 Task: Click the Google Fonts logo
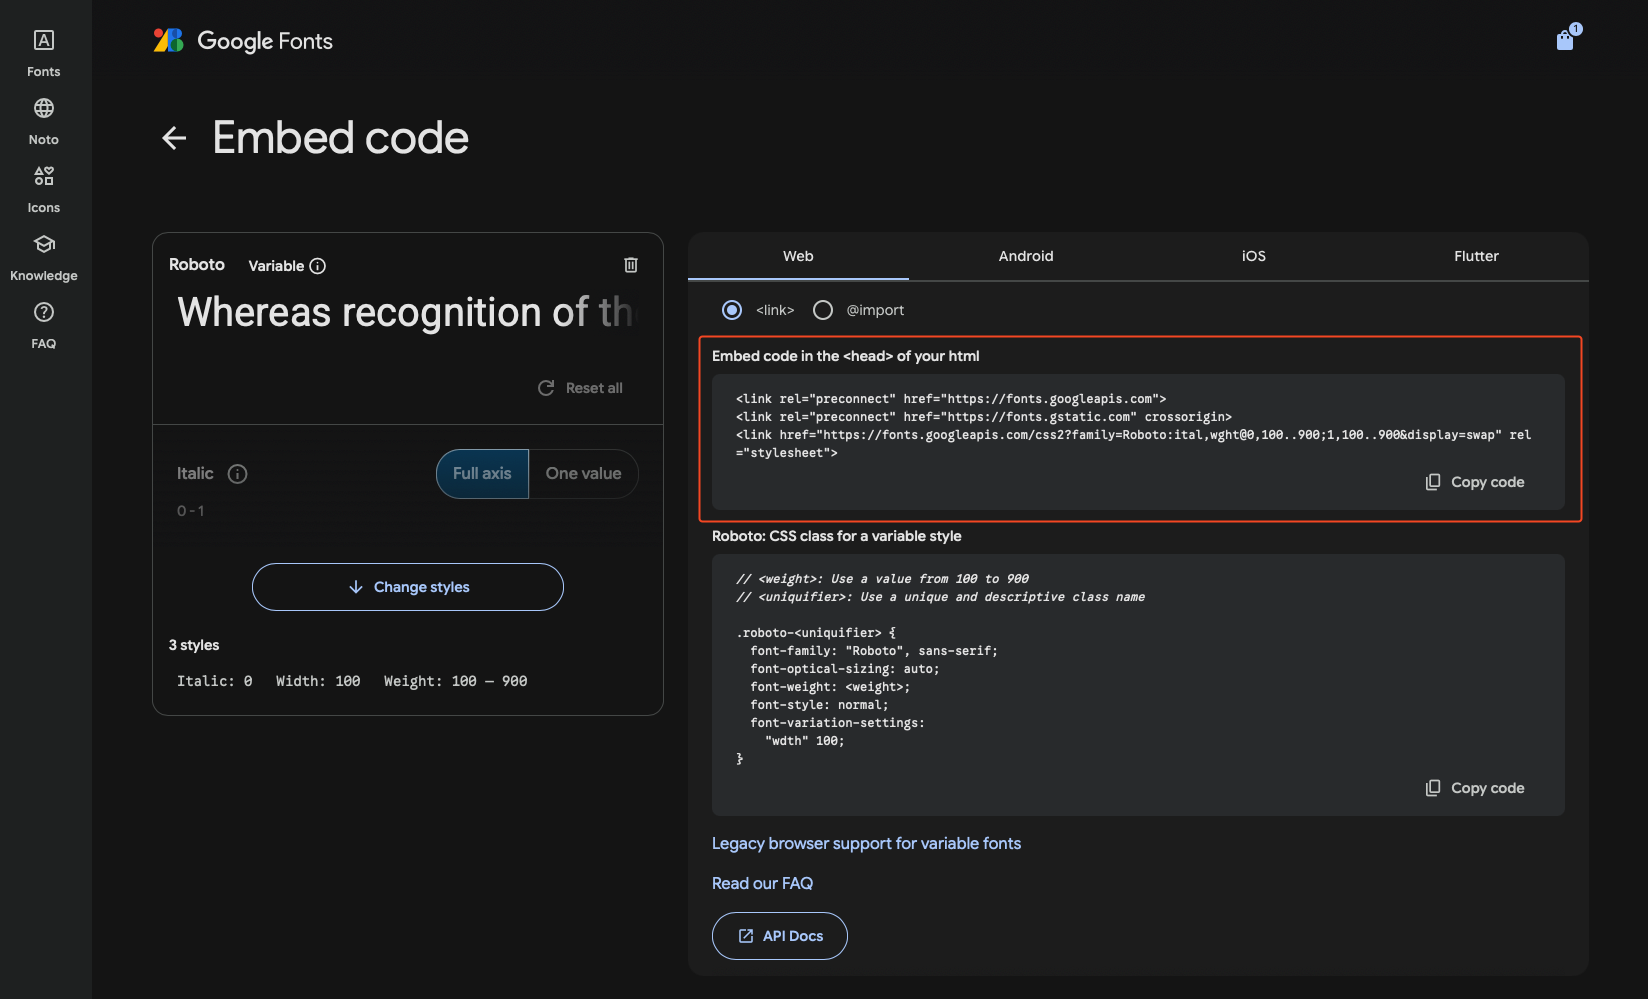point(243,41)
